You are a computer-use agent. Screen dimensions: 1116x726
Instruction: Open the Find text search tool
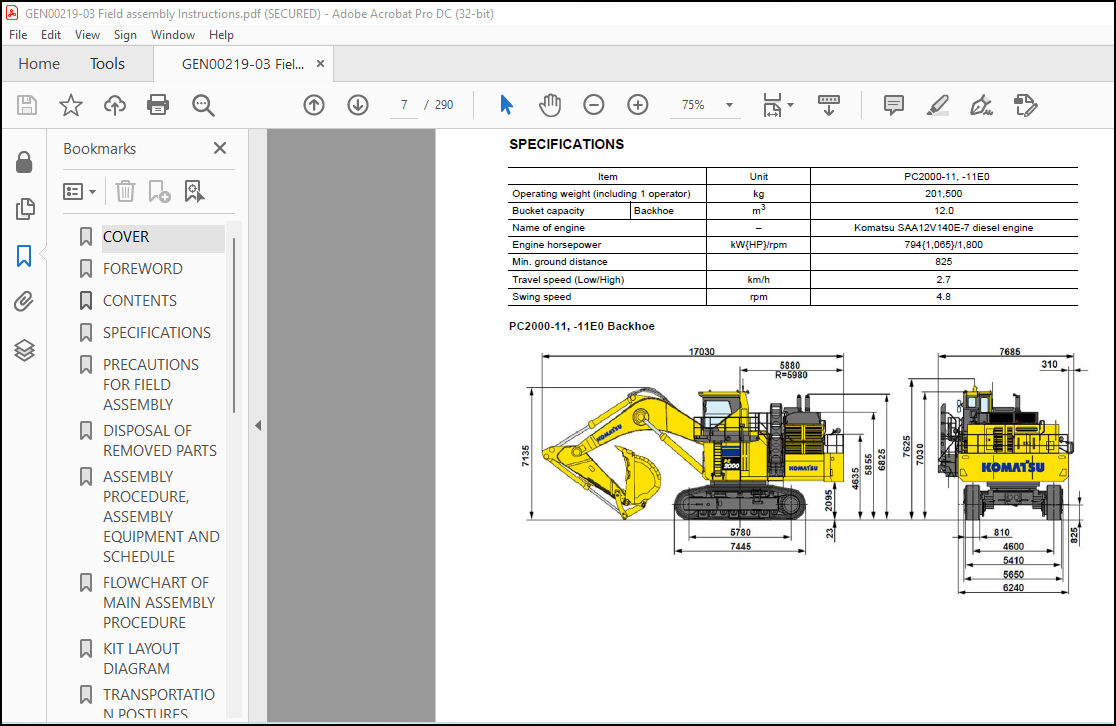203,105
